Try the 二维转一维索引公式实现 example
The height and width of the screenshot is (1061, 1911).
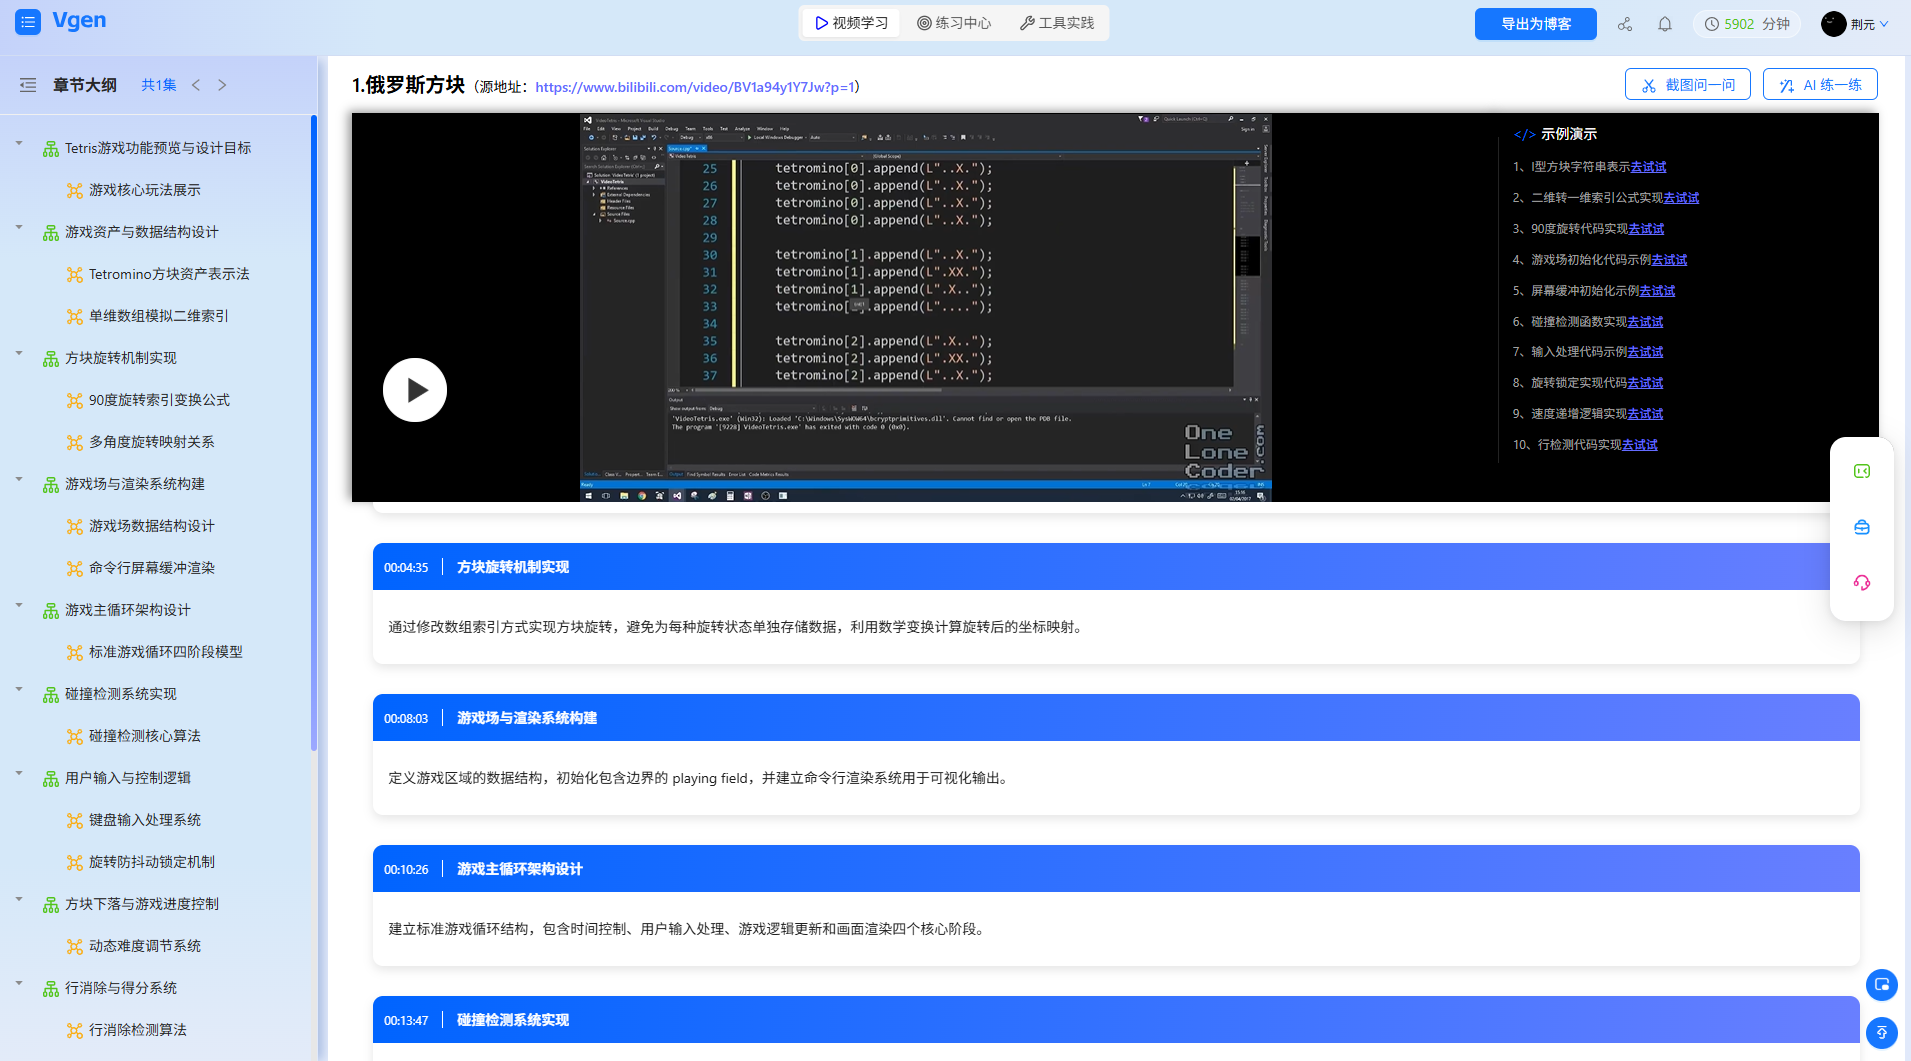click(1681, 198)
